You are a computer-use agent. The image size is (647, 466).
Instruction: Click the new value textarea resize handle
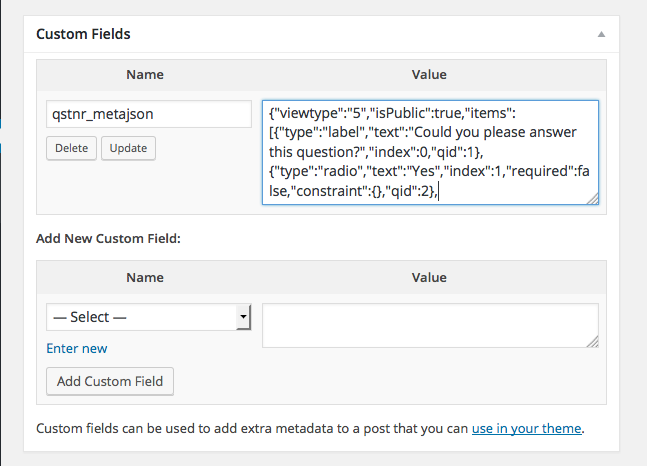(x=593, y=341)
